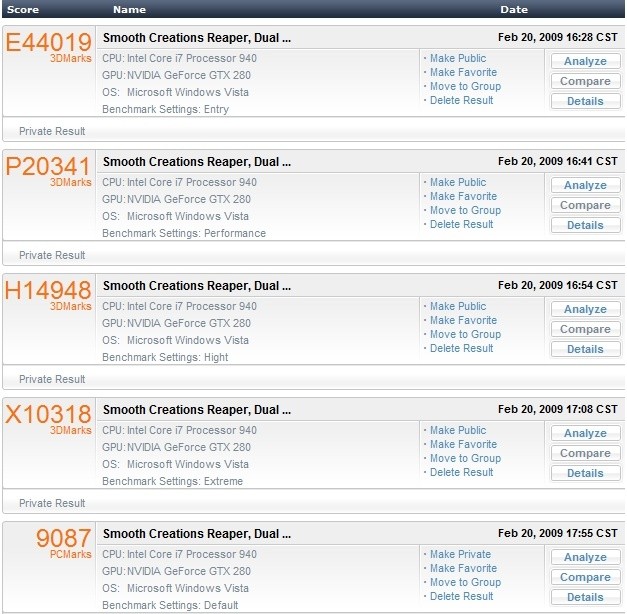
Task: Make the E44019 result a favorite
Action: tap(463, 72)
